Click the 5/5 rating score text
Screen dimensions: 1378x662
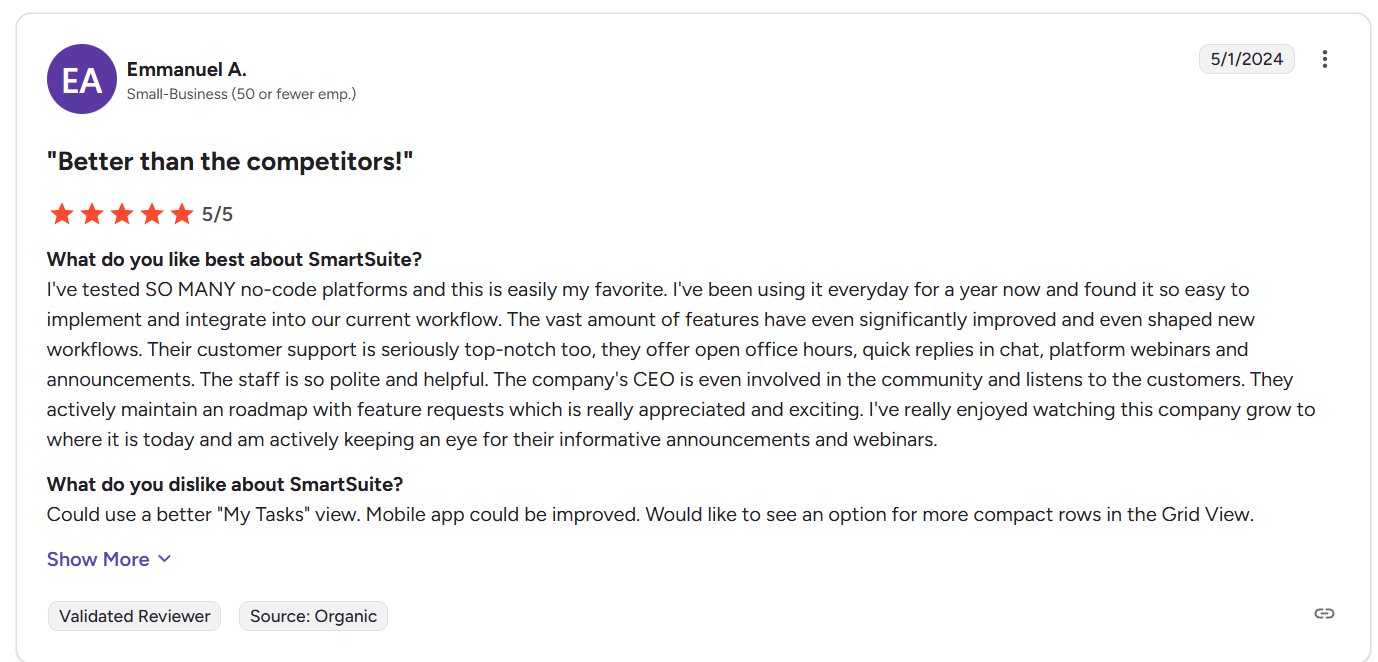[x=217, y=214]
